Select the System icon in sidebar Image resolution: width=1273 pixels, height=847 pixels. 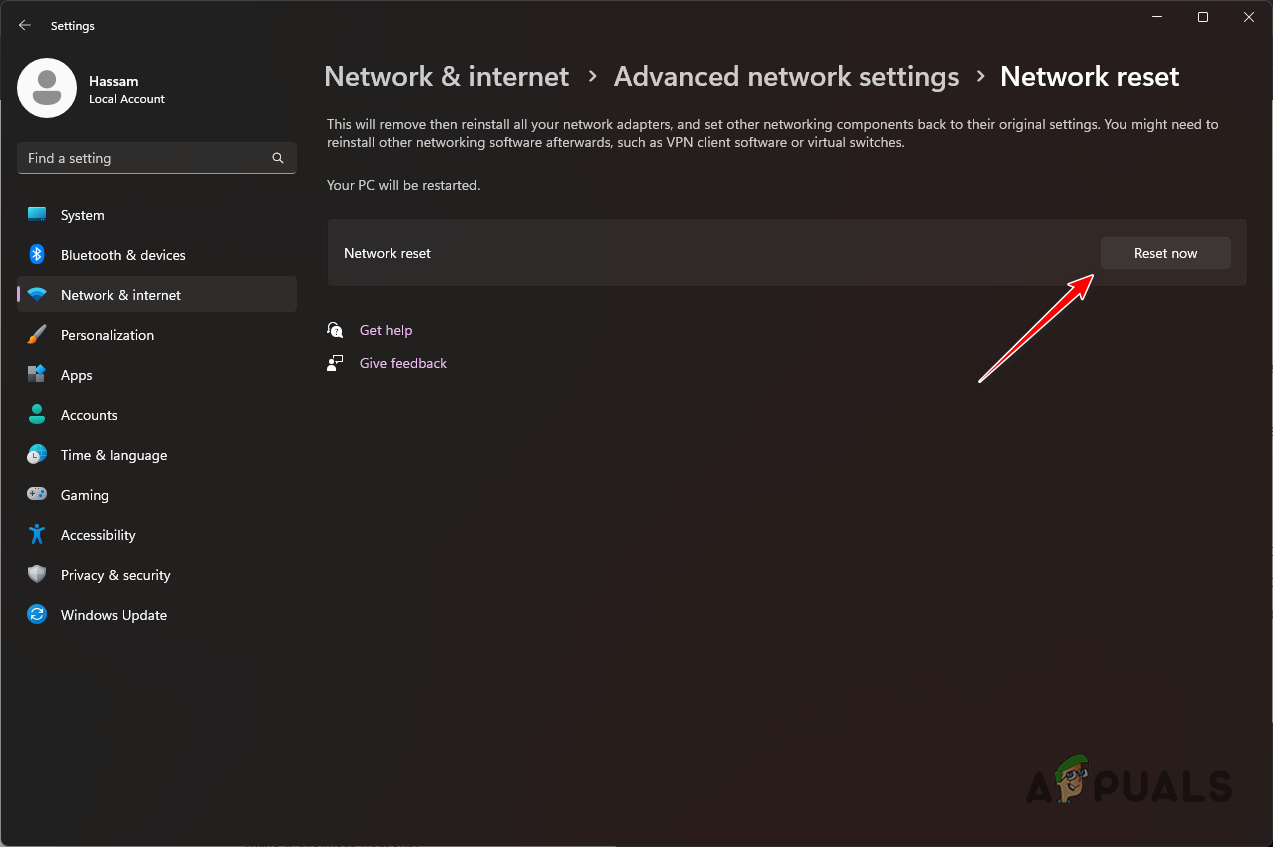click(x=36, y=214)
